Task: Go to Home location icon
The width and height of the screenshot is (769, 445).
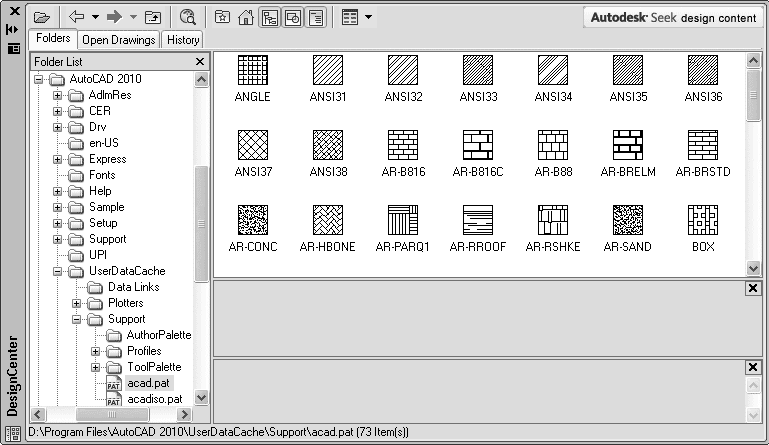Action: 246,18
